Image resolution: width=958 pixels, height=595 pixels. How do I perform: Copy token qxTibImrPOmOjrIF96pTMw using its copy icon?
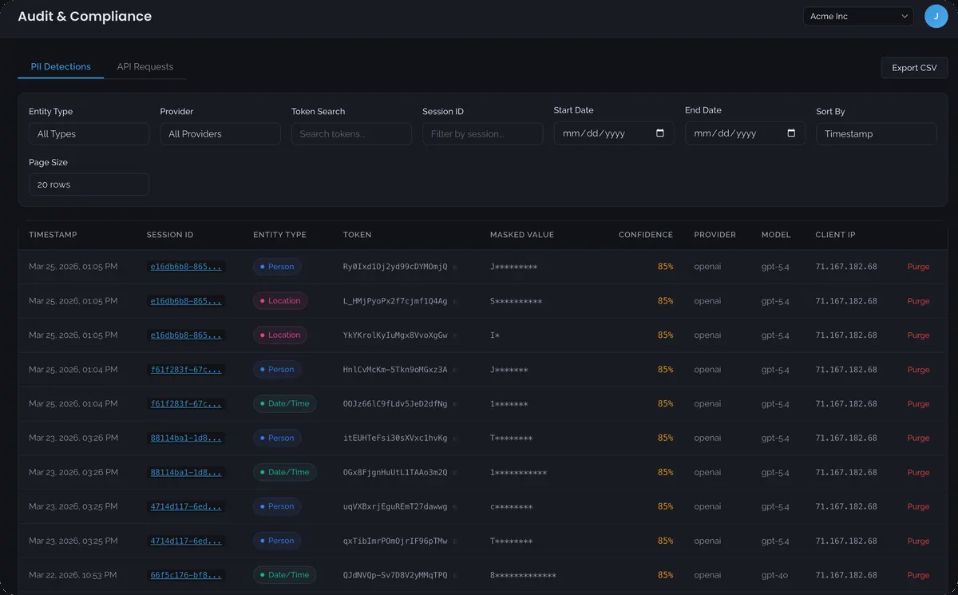point(455,541)
